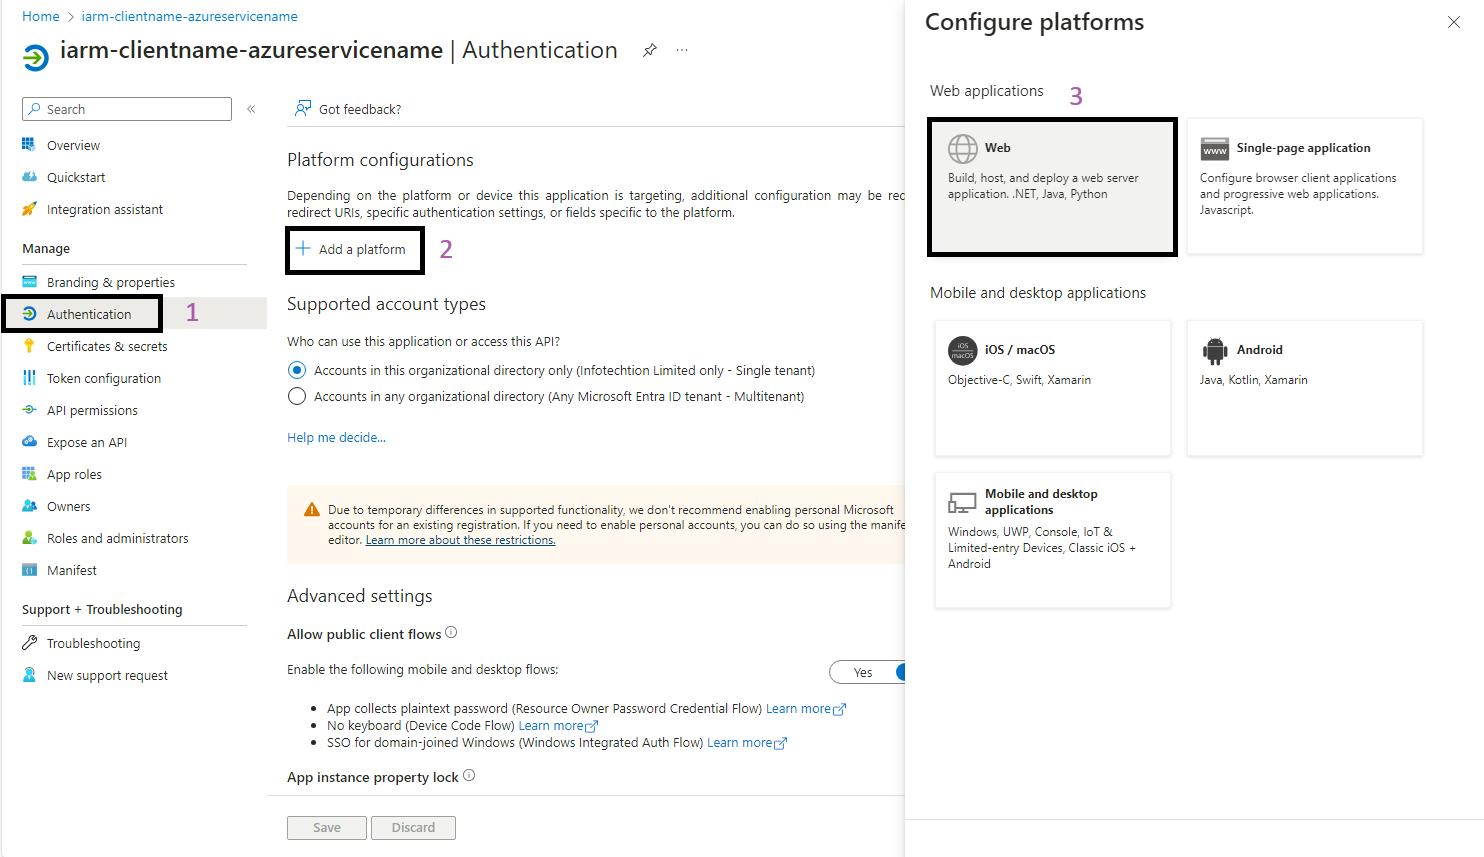This screenshot has height=857, width=1484.
Task: Click the Token configuration icon
Action: point(29,378)
